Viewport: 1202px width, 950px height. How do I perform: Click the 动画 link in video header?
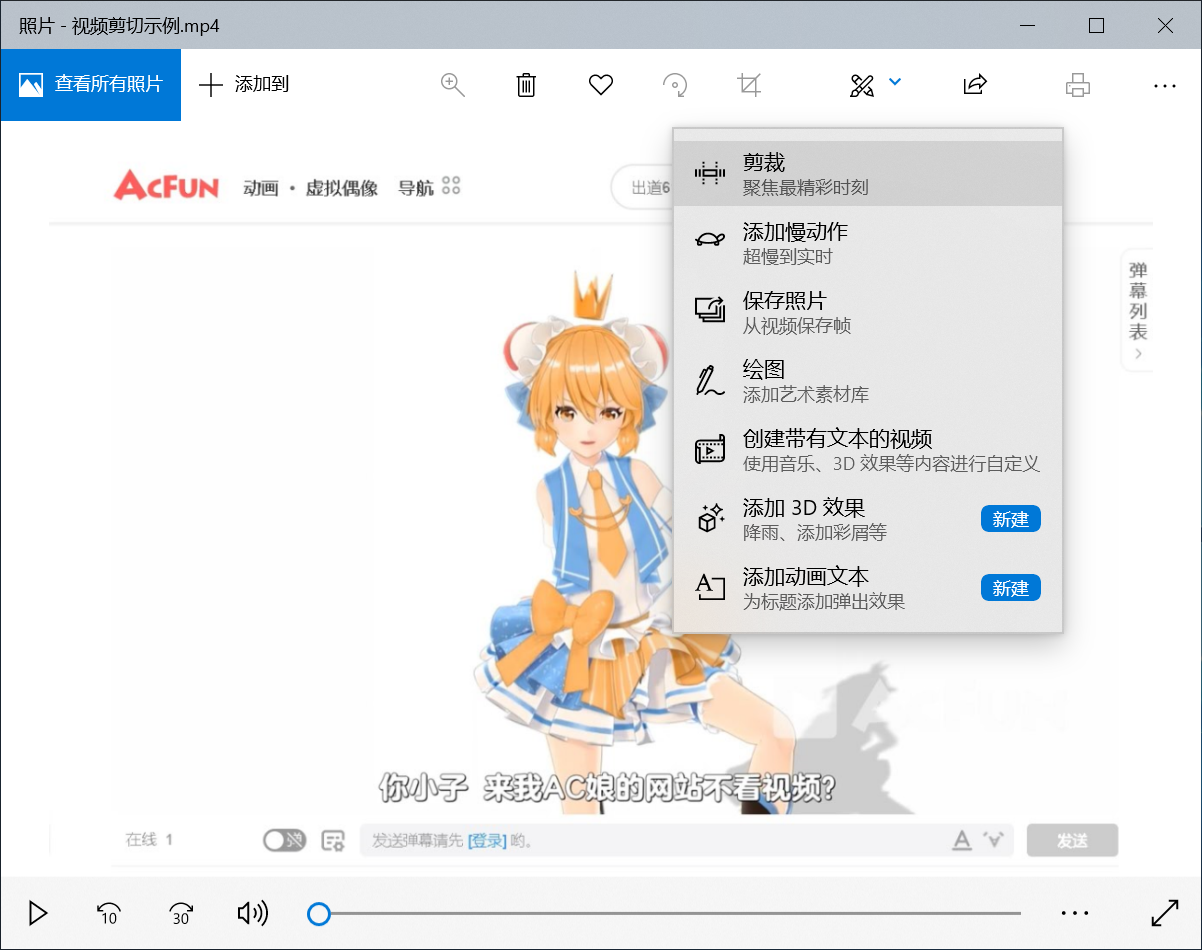(261, 188)
